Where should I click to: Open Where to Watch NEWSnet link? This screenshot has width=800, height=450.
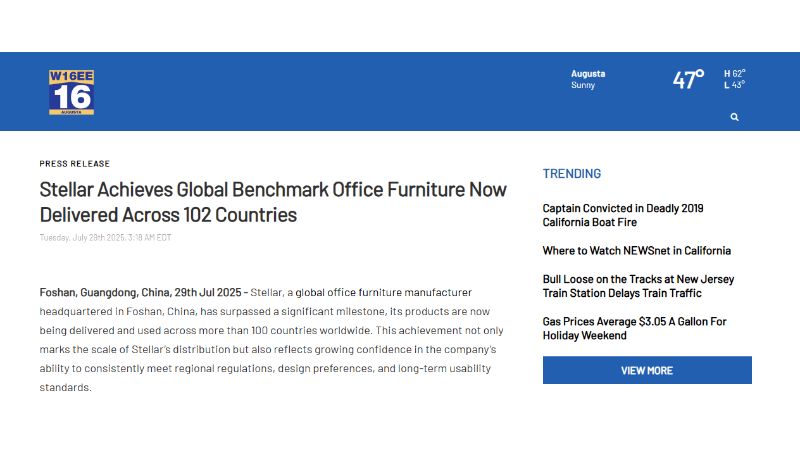click(636, 251)
